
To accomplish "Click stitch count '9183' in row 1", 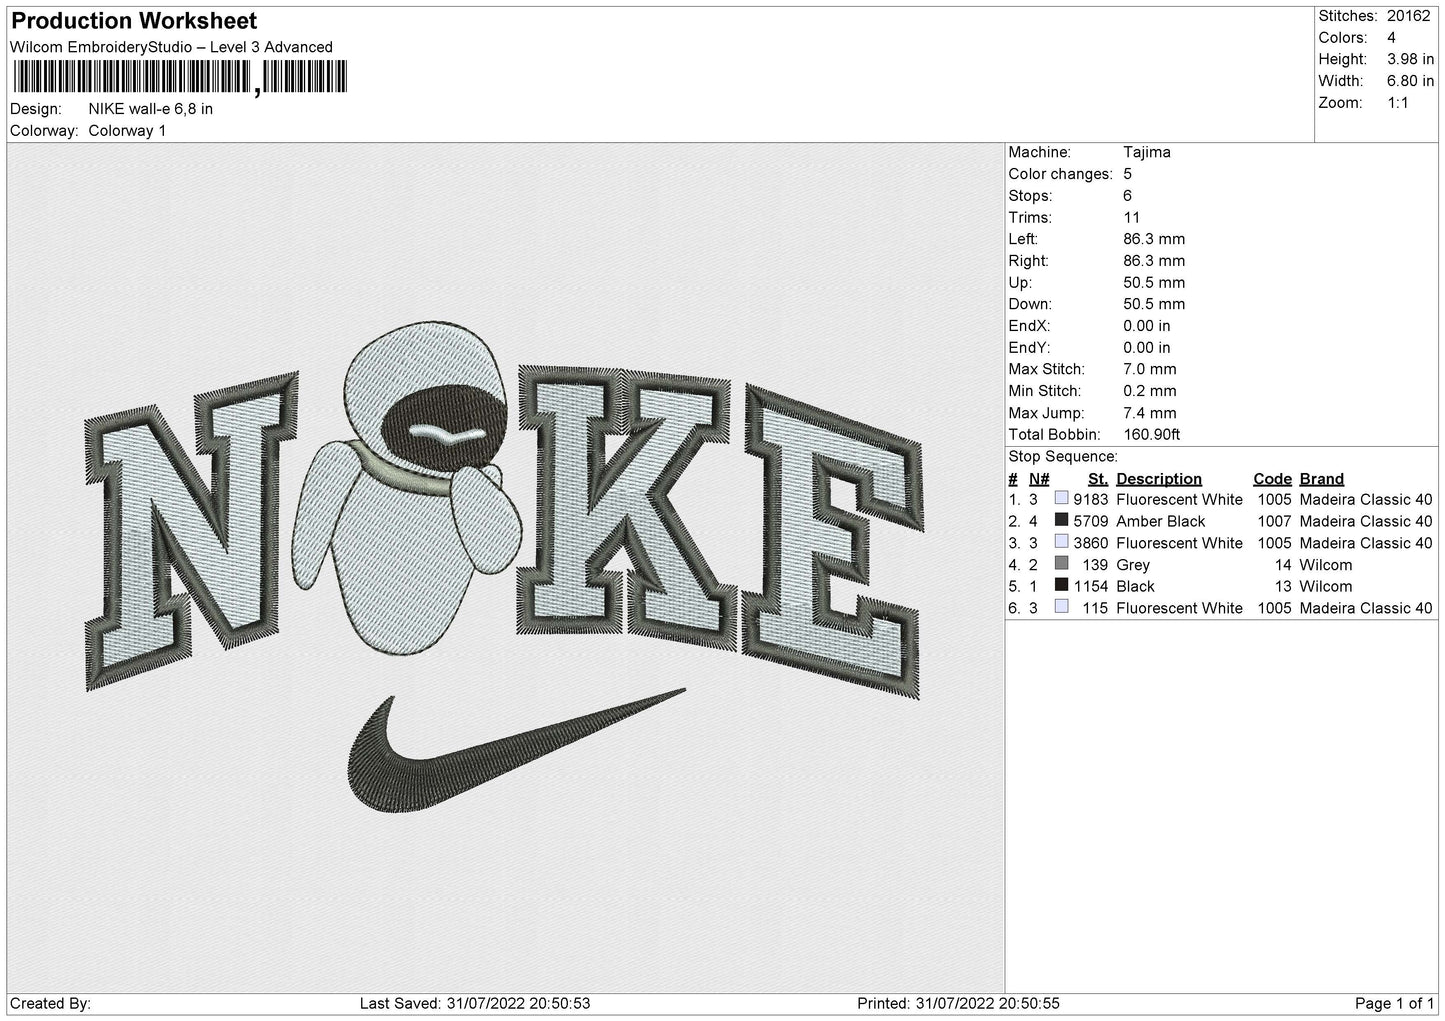I will click(1091, 499).
